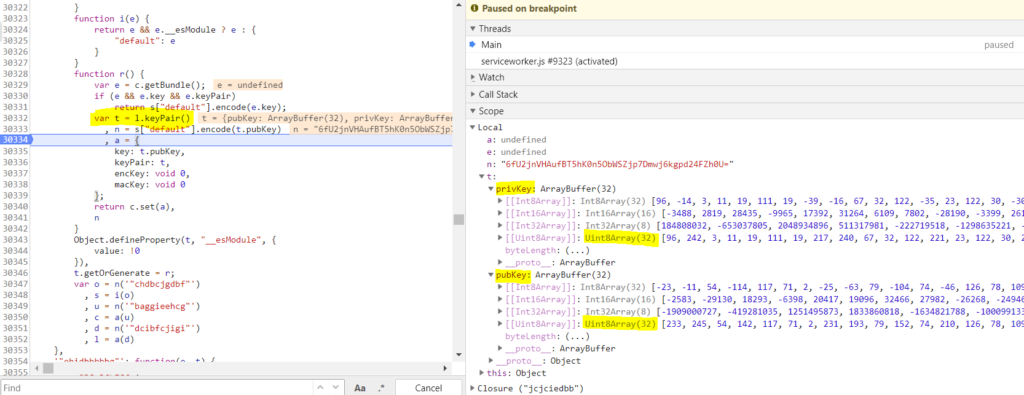Collapse the Local scope tree
The image size is (1024, 395).
pos(473,127)
